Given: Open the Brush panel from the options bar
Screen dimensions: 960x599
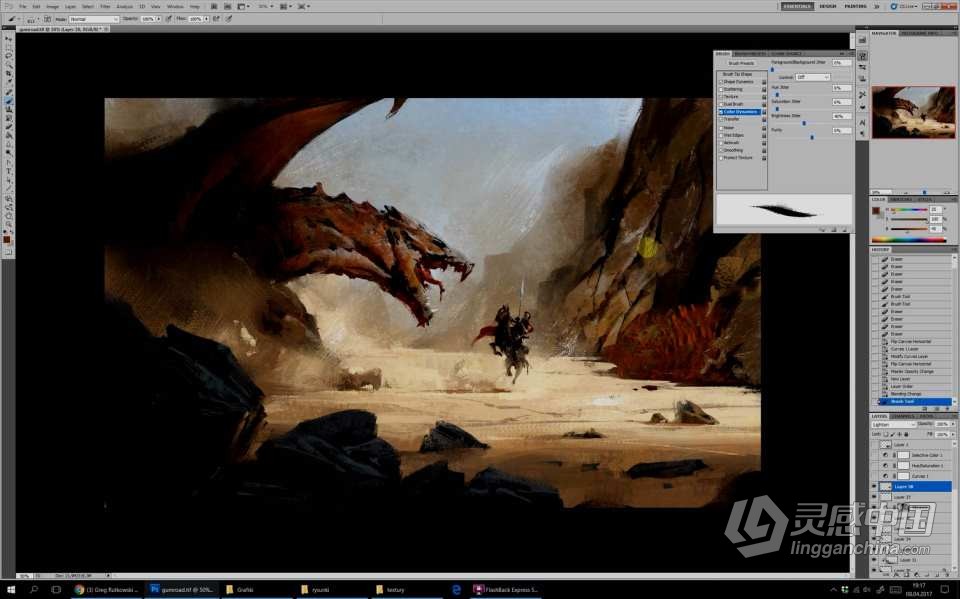Looking at the screenshot, I should pyautogui.click(x=47, y=19).
